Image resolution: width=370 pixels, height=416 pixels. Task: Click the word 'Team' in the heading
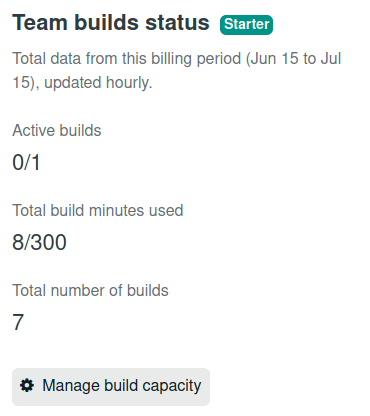click(x=40, y=23)
